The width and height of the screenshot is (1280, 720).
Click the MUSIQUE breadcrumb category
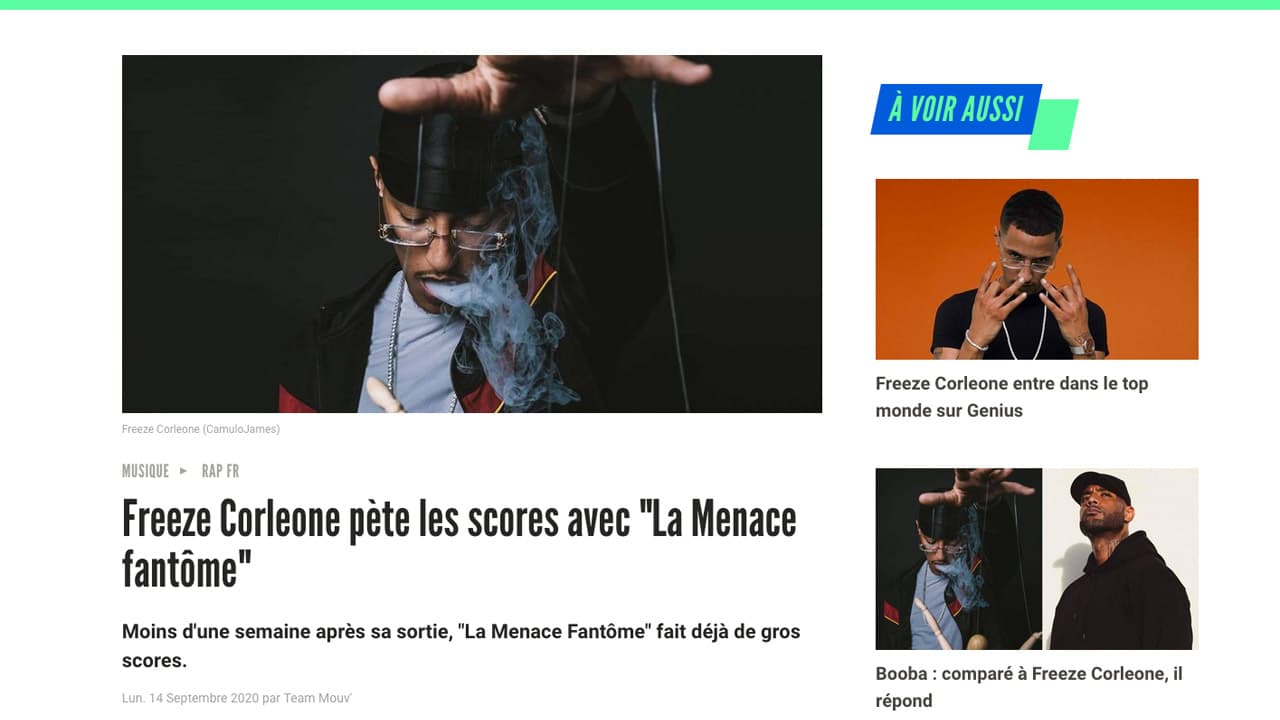pyautogui.click(x=145, y=471)
